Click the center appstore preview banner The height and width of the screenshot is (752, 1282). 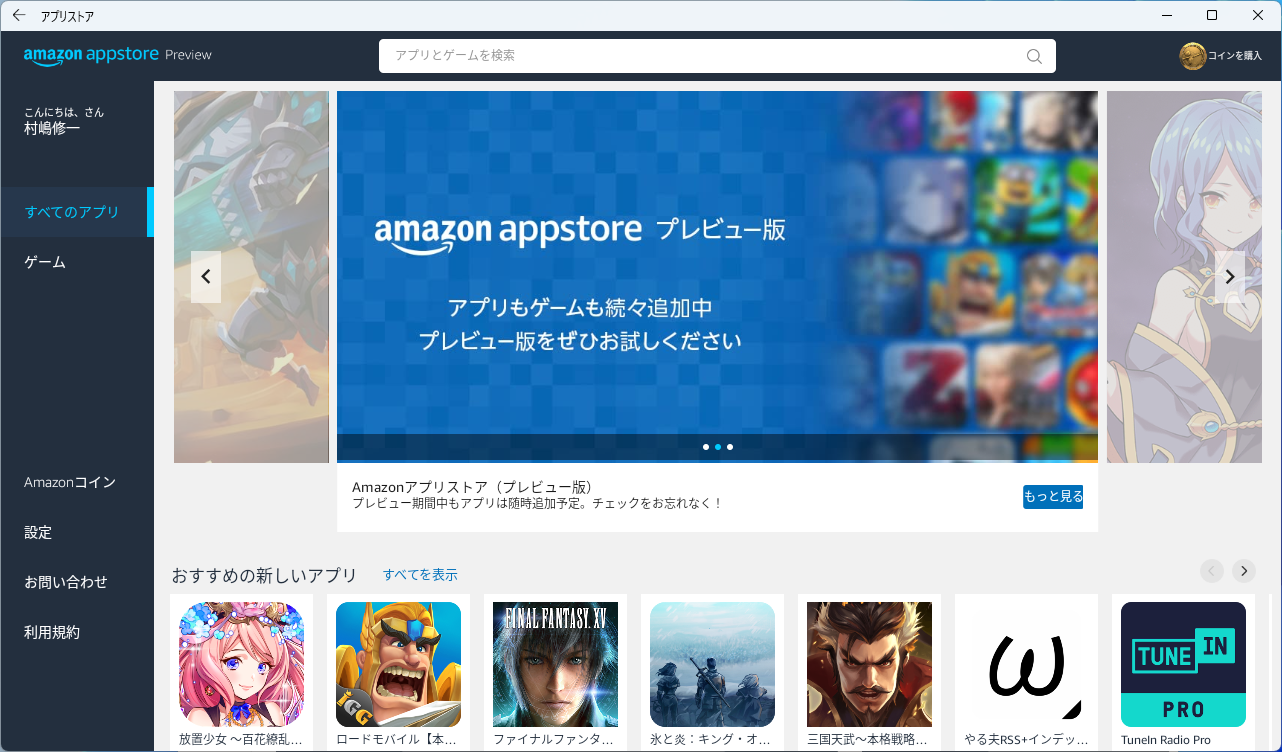point(717,277)
